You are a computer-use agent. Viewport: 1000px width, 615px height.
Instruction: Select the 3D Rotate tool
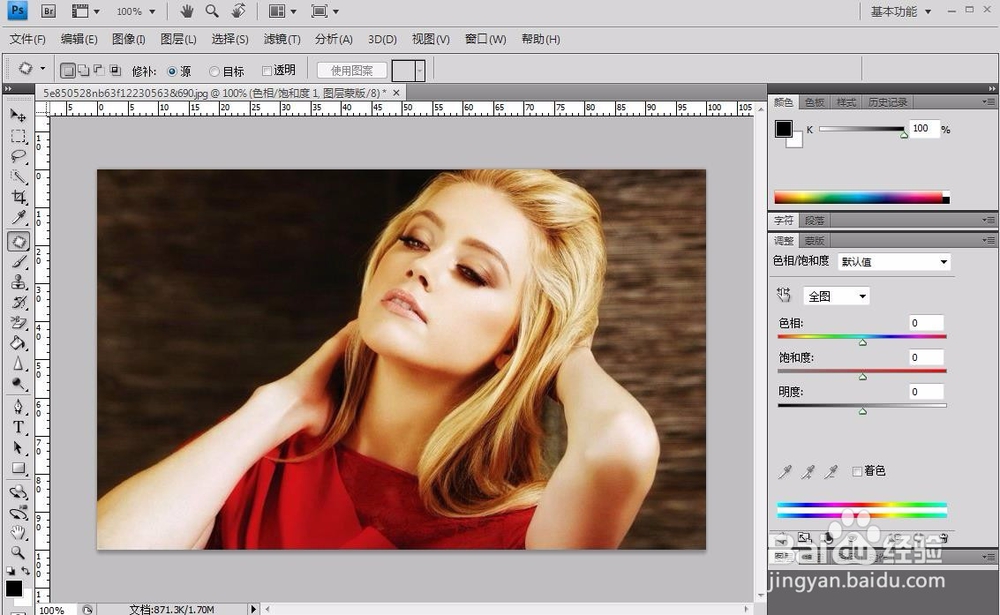click(18, 492)
